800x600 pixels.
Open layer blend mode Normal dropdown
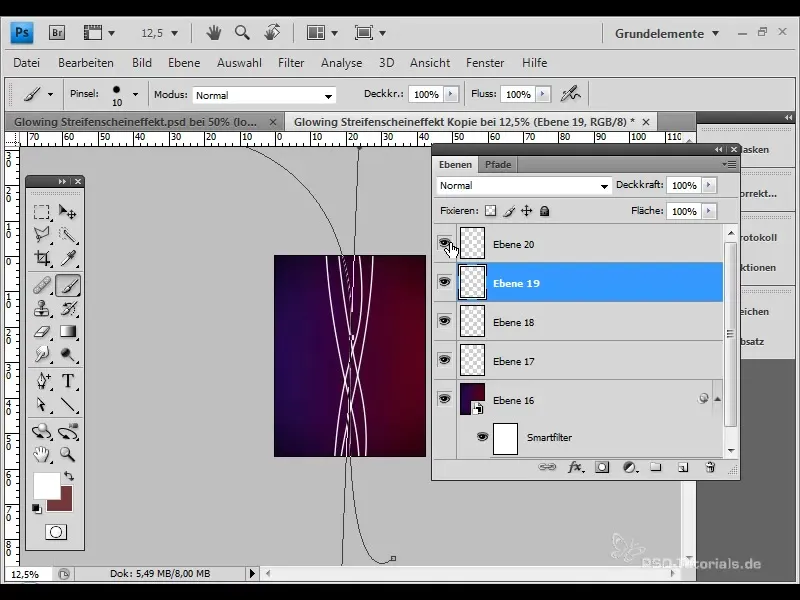[524, 186]
